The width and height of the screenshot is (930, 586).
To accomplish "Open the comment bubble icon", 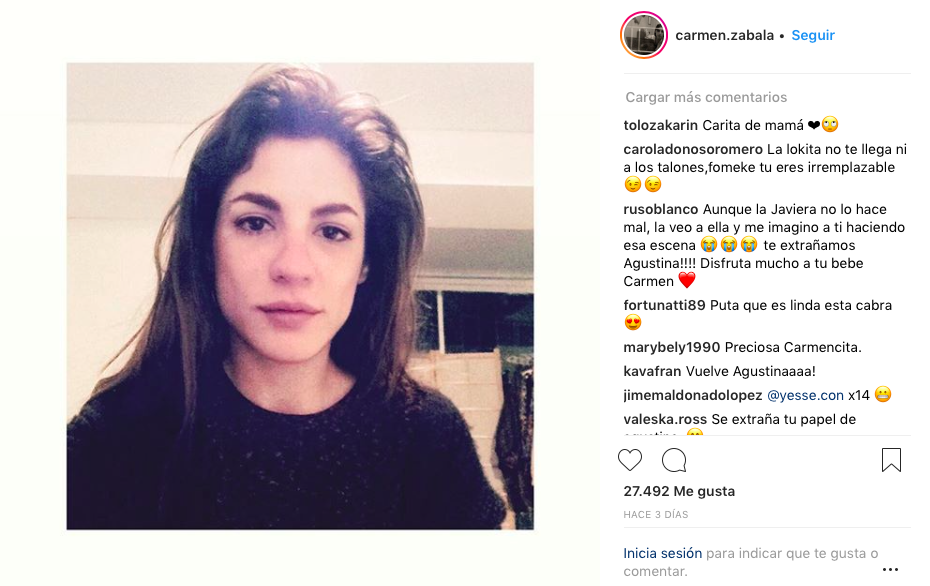I will 674,460.
